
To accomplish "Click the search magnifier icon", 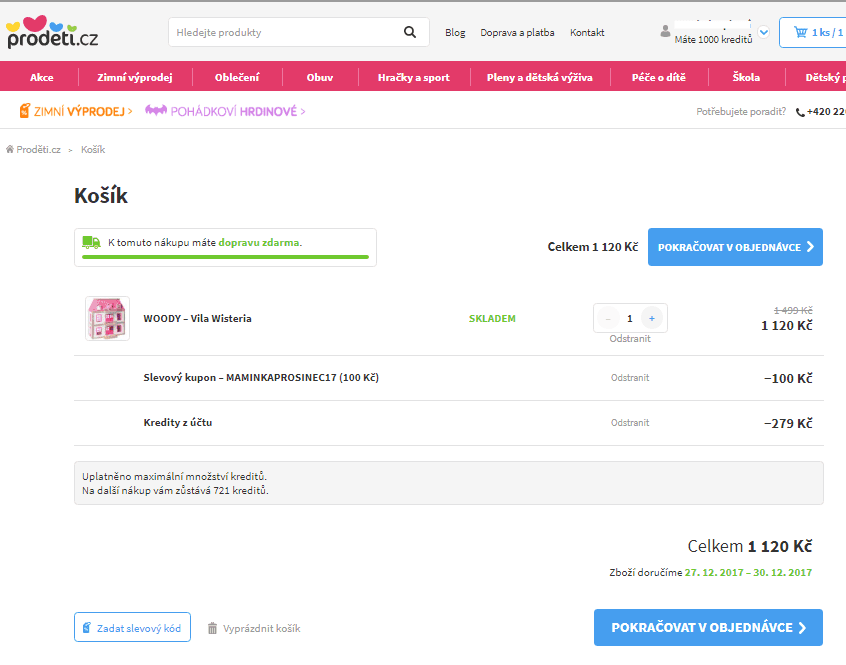I will (410, 32).
